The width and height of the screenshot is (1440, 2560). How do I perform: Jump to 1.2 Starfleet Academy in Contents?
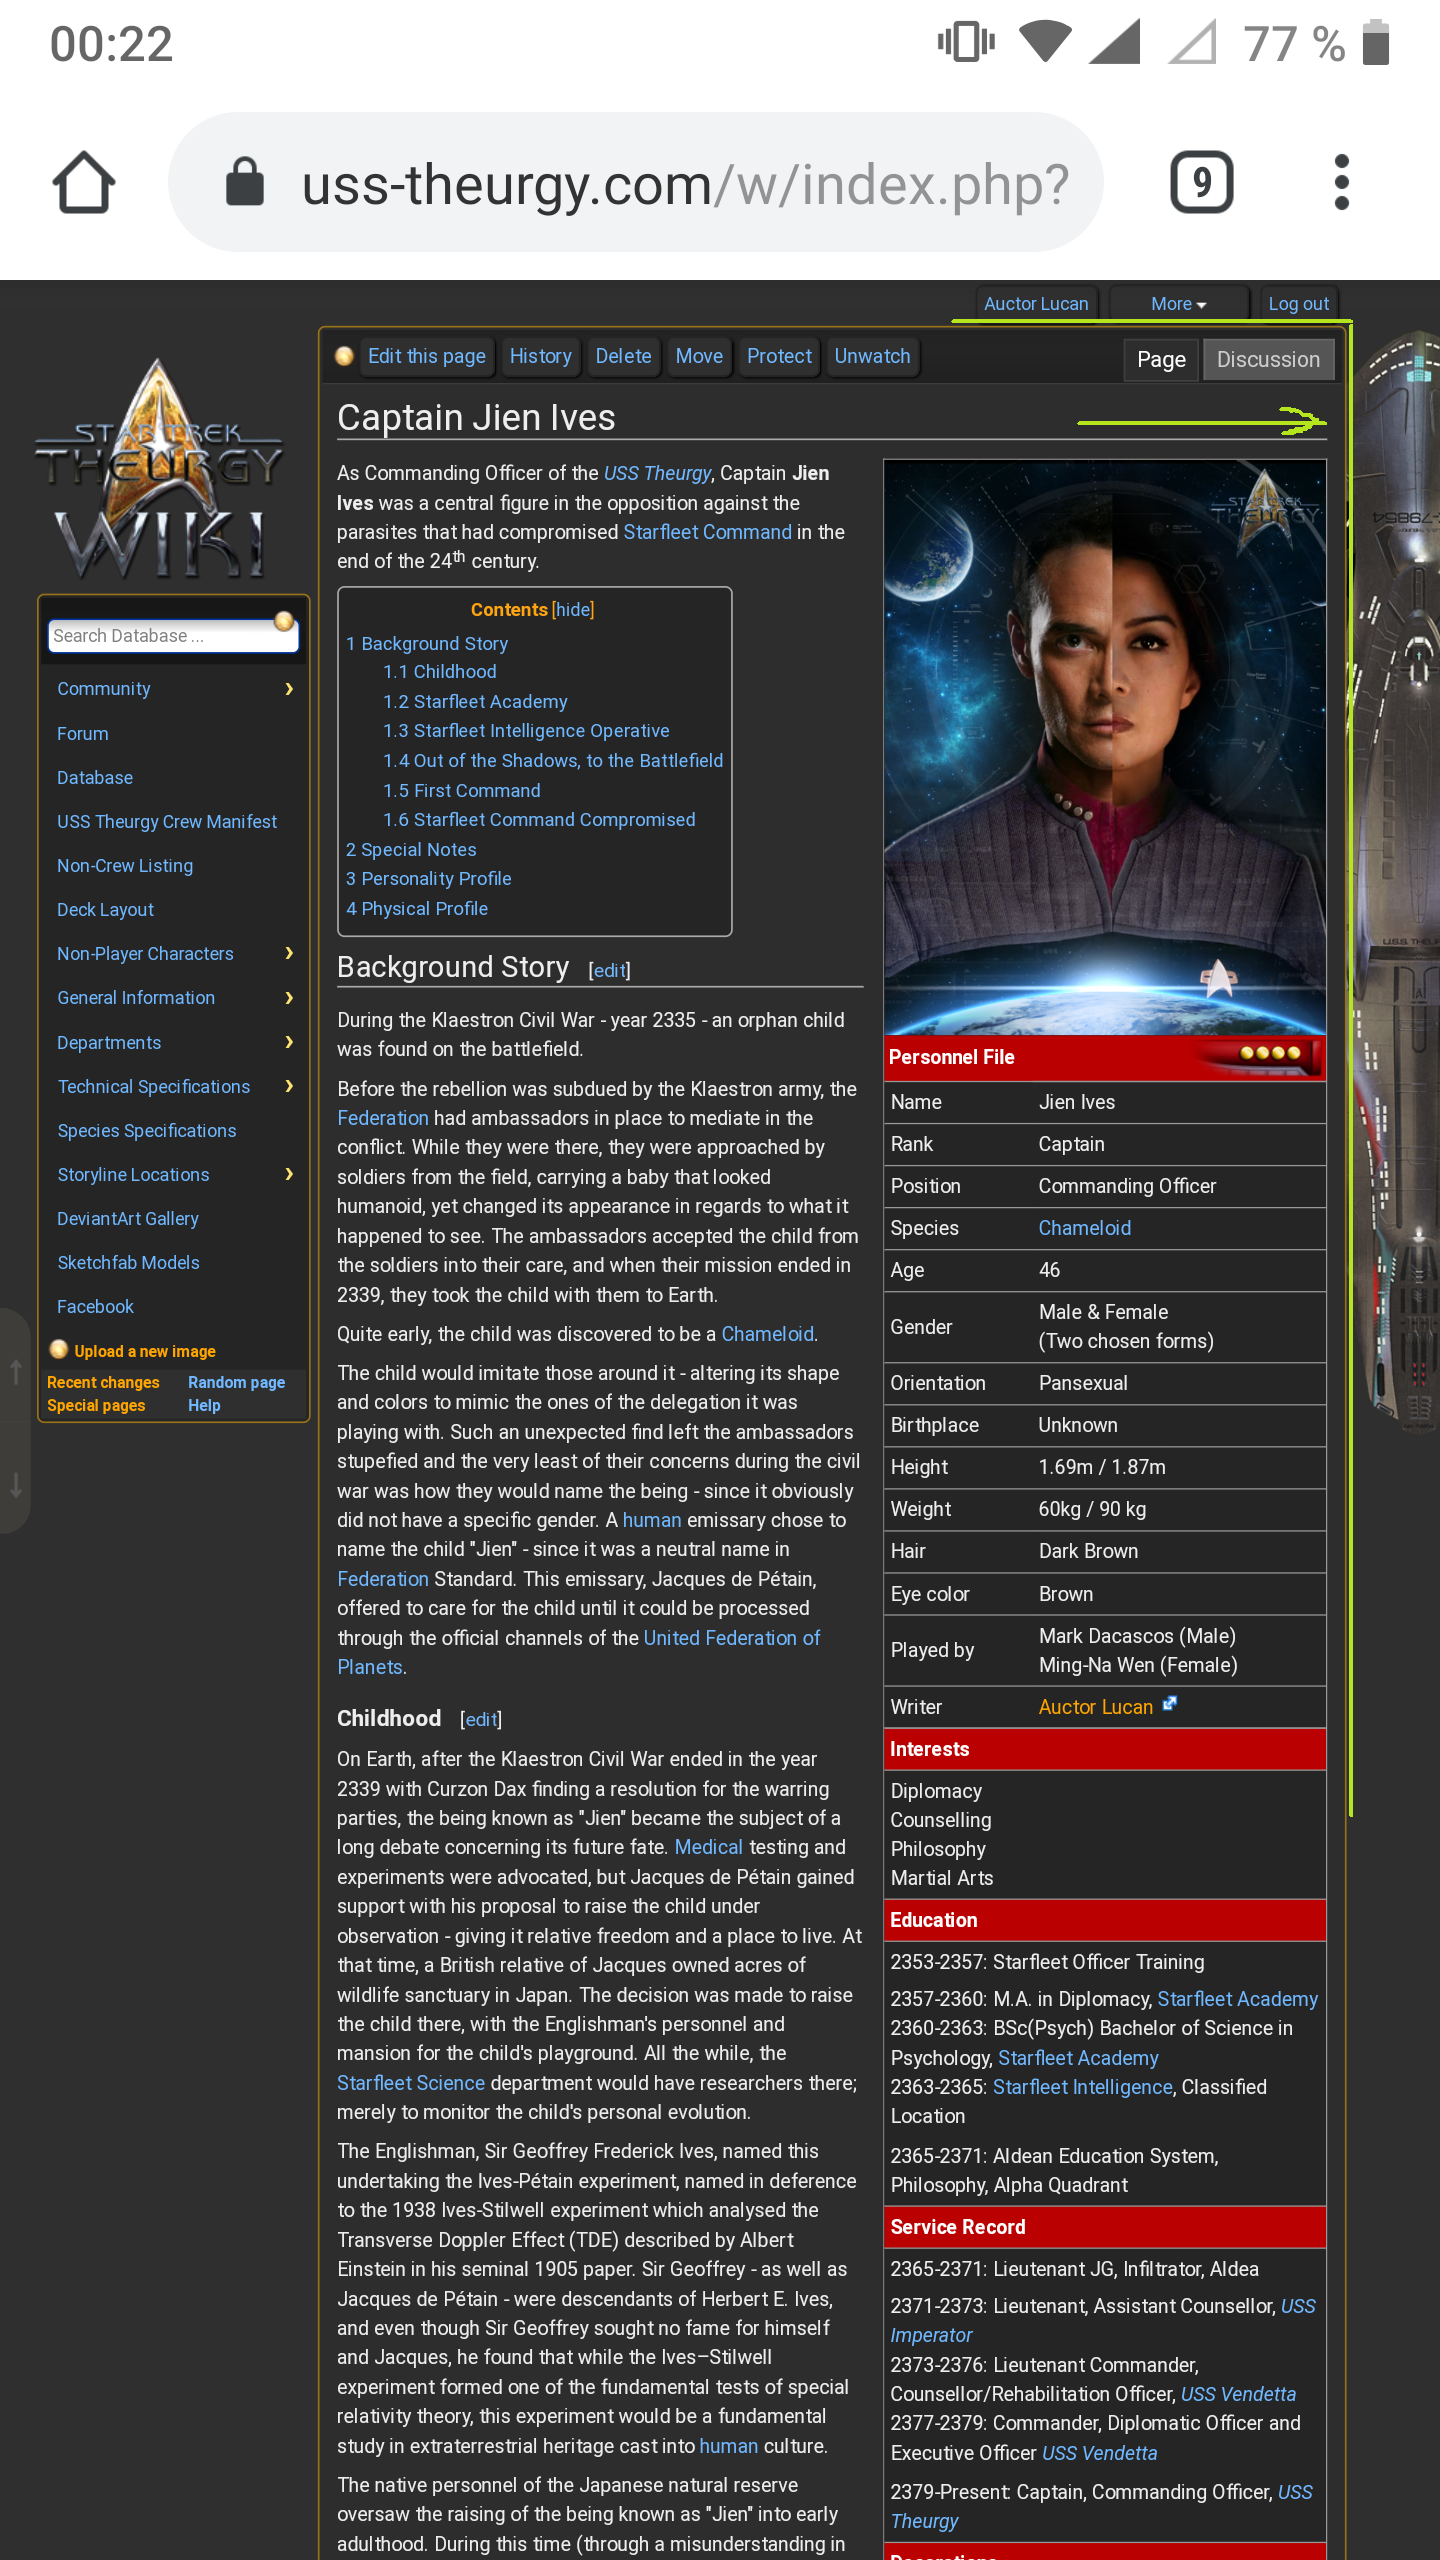point(475,702)
